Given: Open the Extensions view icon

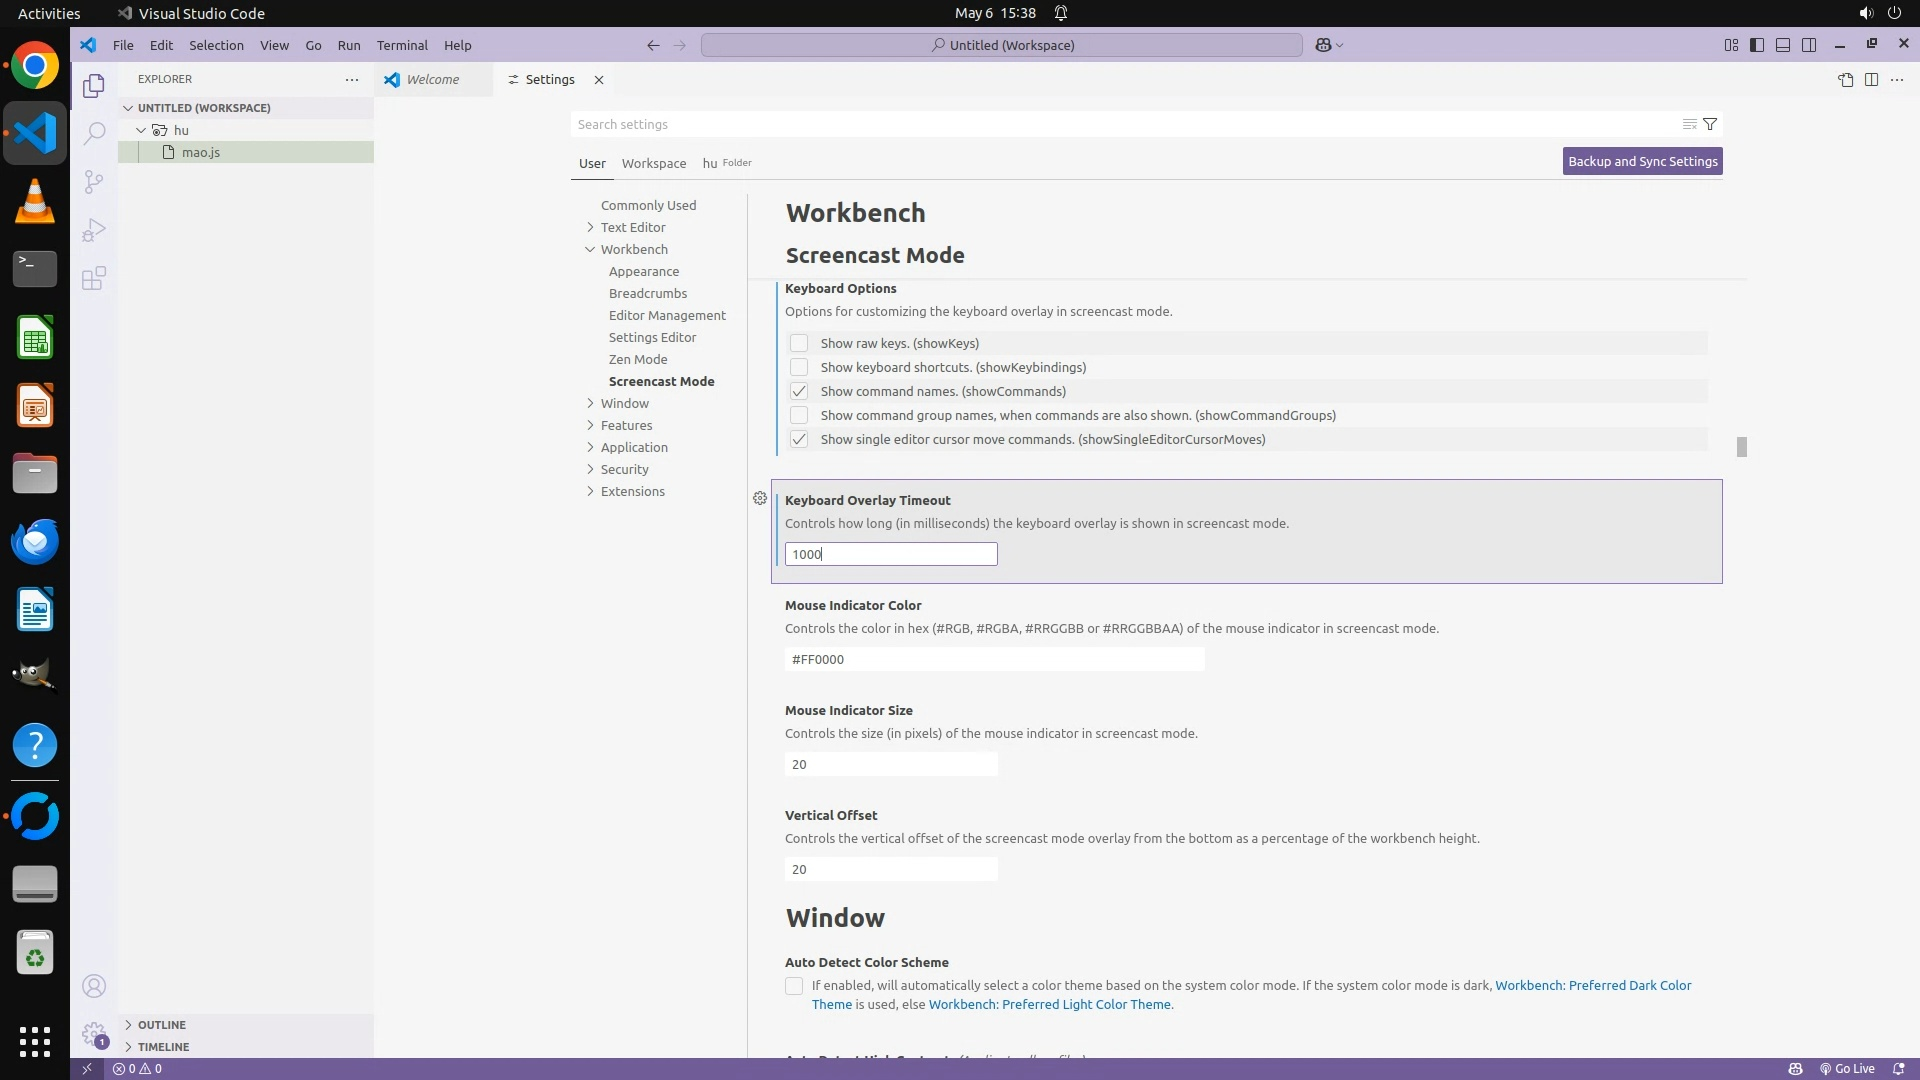Looking at the screenshot, I should 94,278.
